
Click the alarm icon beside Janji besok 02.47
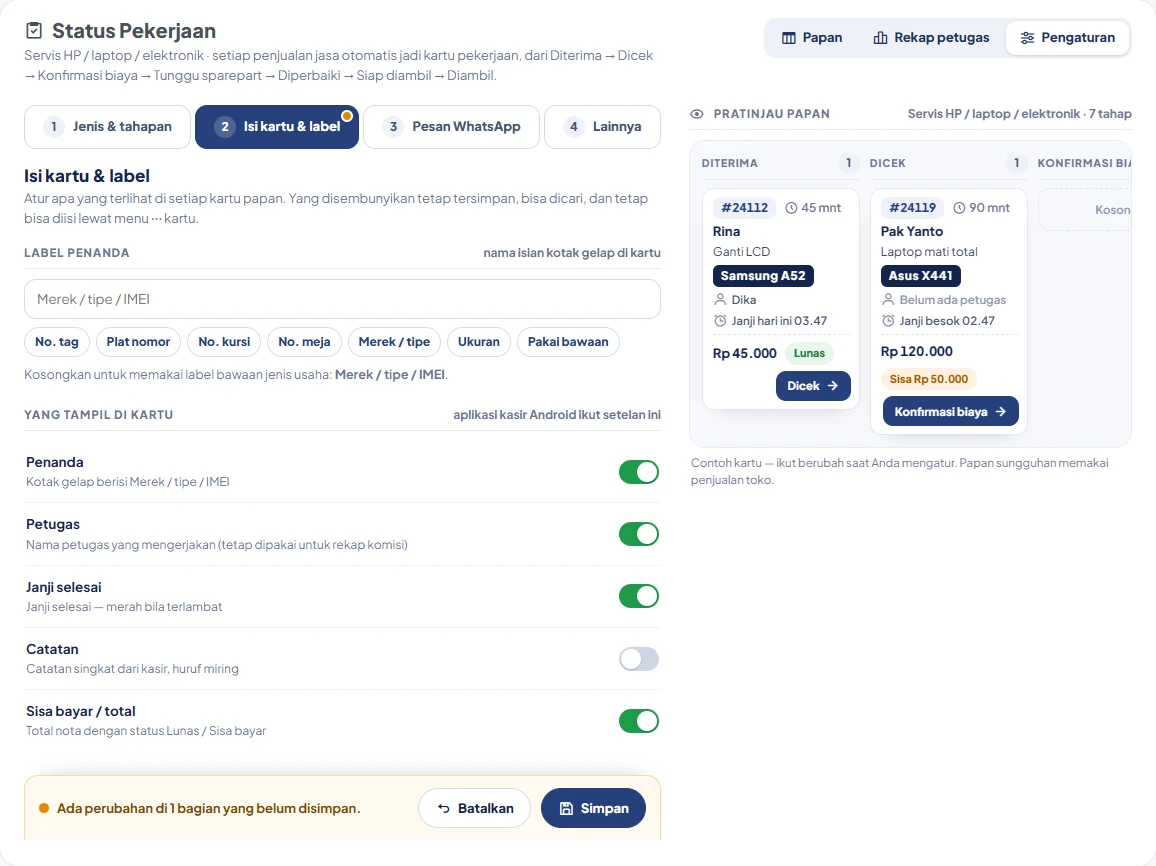[888, 321]
